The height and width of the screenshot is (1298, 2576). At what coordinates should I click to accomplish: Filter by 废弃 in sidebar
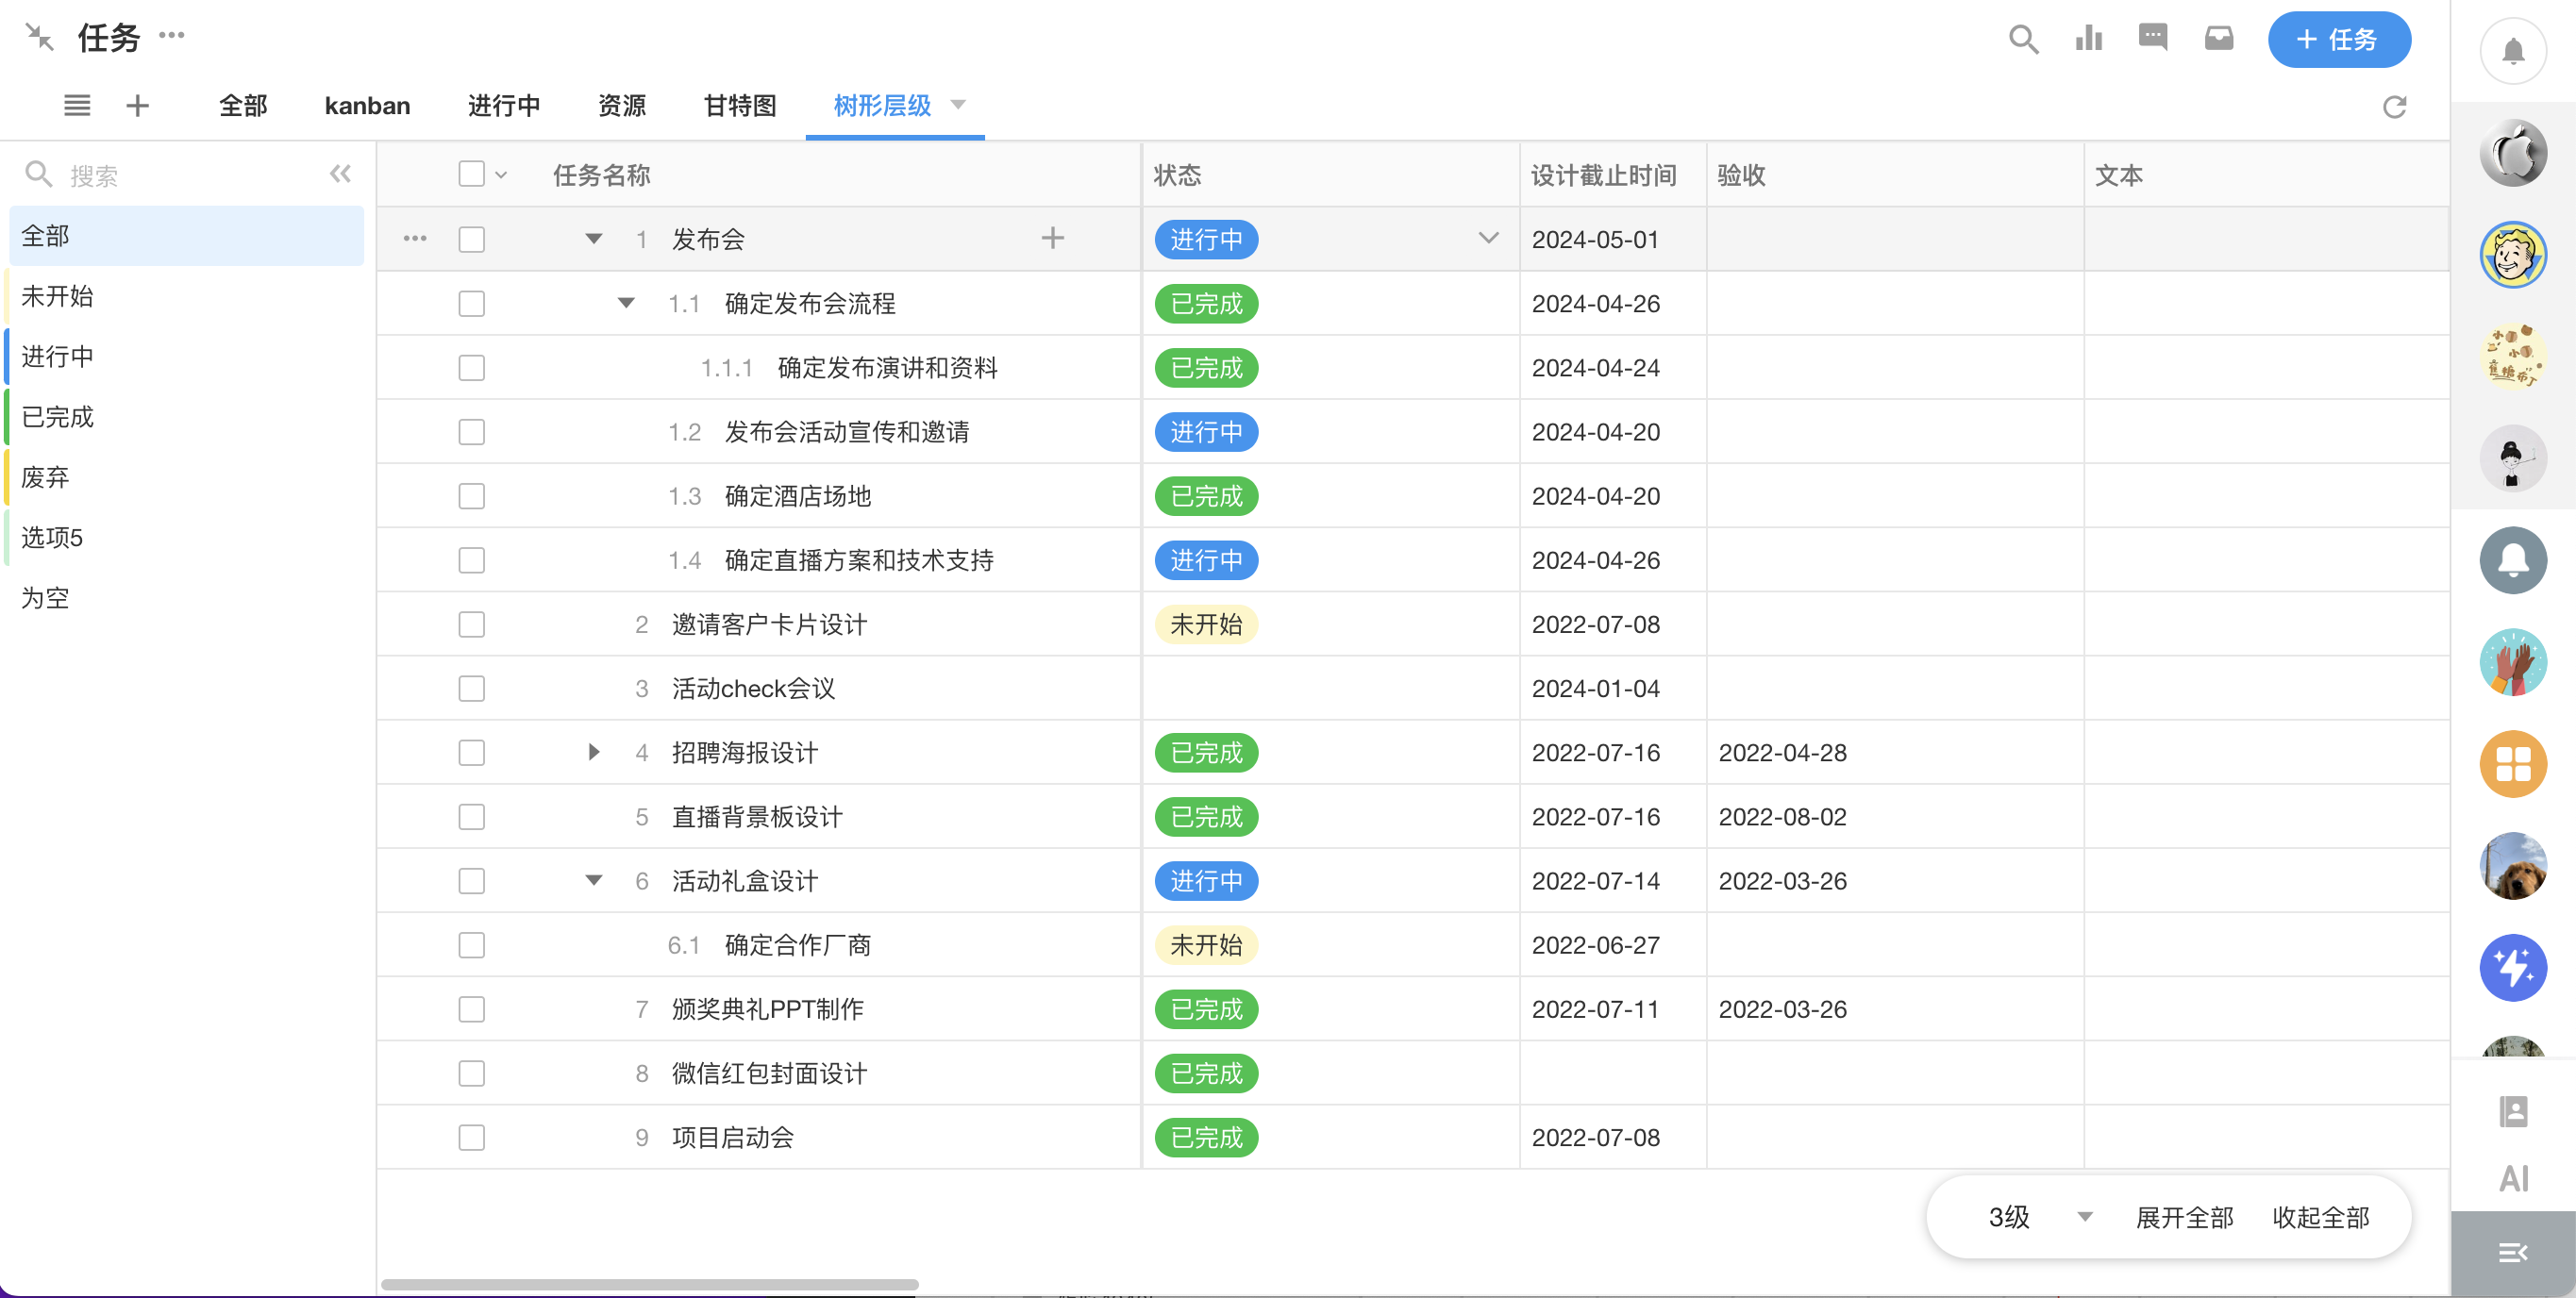186,477
